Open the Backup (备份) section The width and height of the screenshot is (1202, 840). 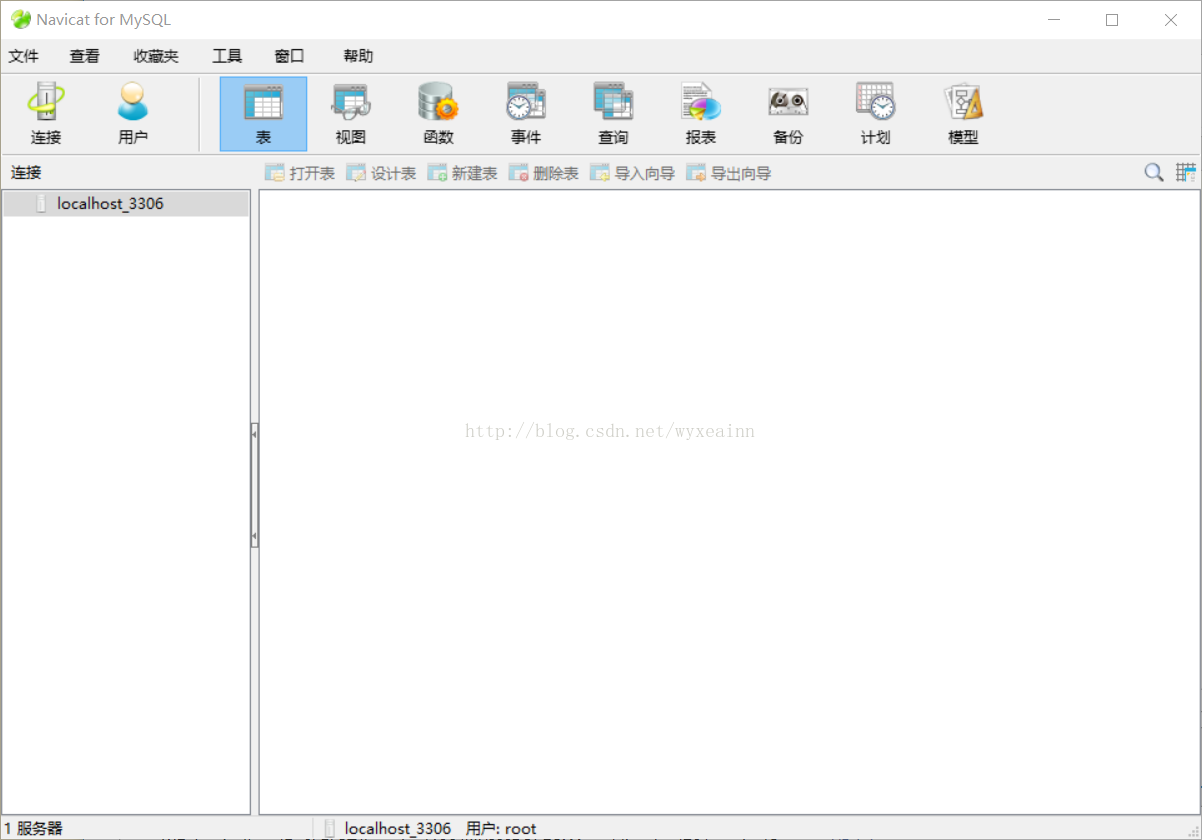(x=788, y=114)
